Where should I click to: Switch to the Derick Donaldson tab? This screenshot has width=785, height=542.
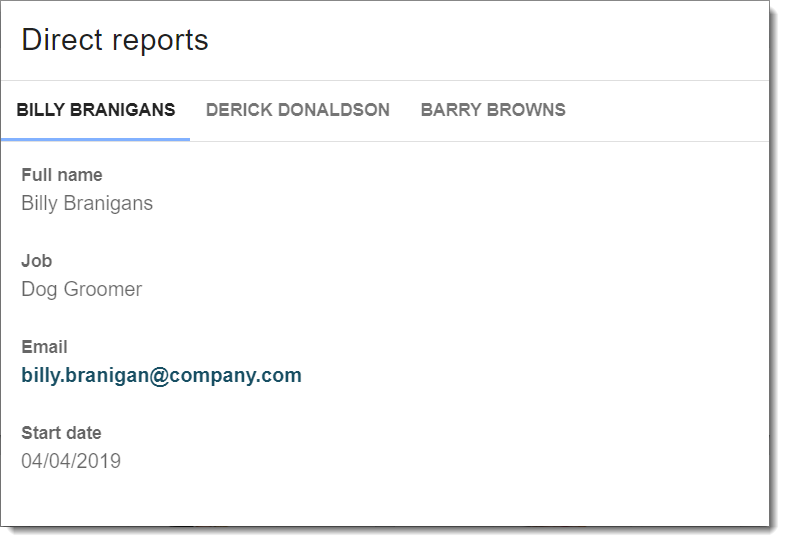[x=297, y=110]
